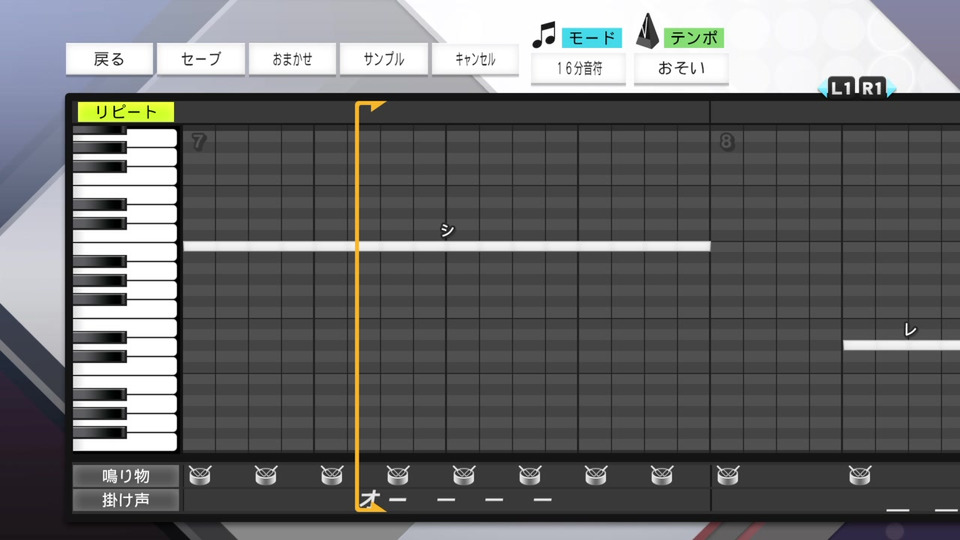
Task: Click the drum icon just left of playhead
Action: pos(332,475)
